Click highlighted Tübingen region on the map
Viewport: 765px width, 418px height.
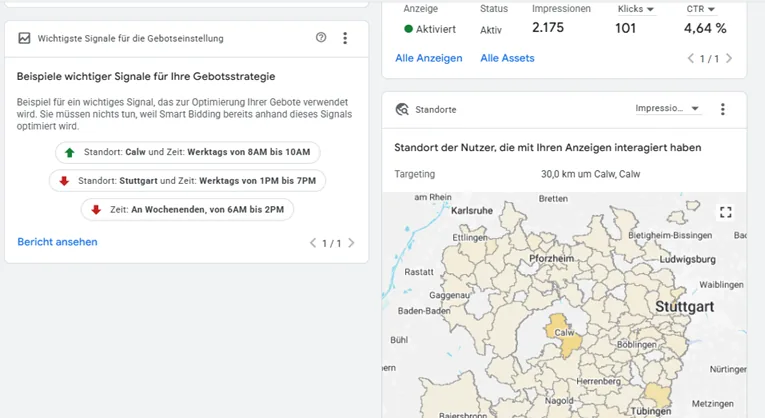click(658, 394)
